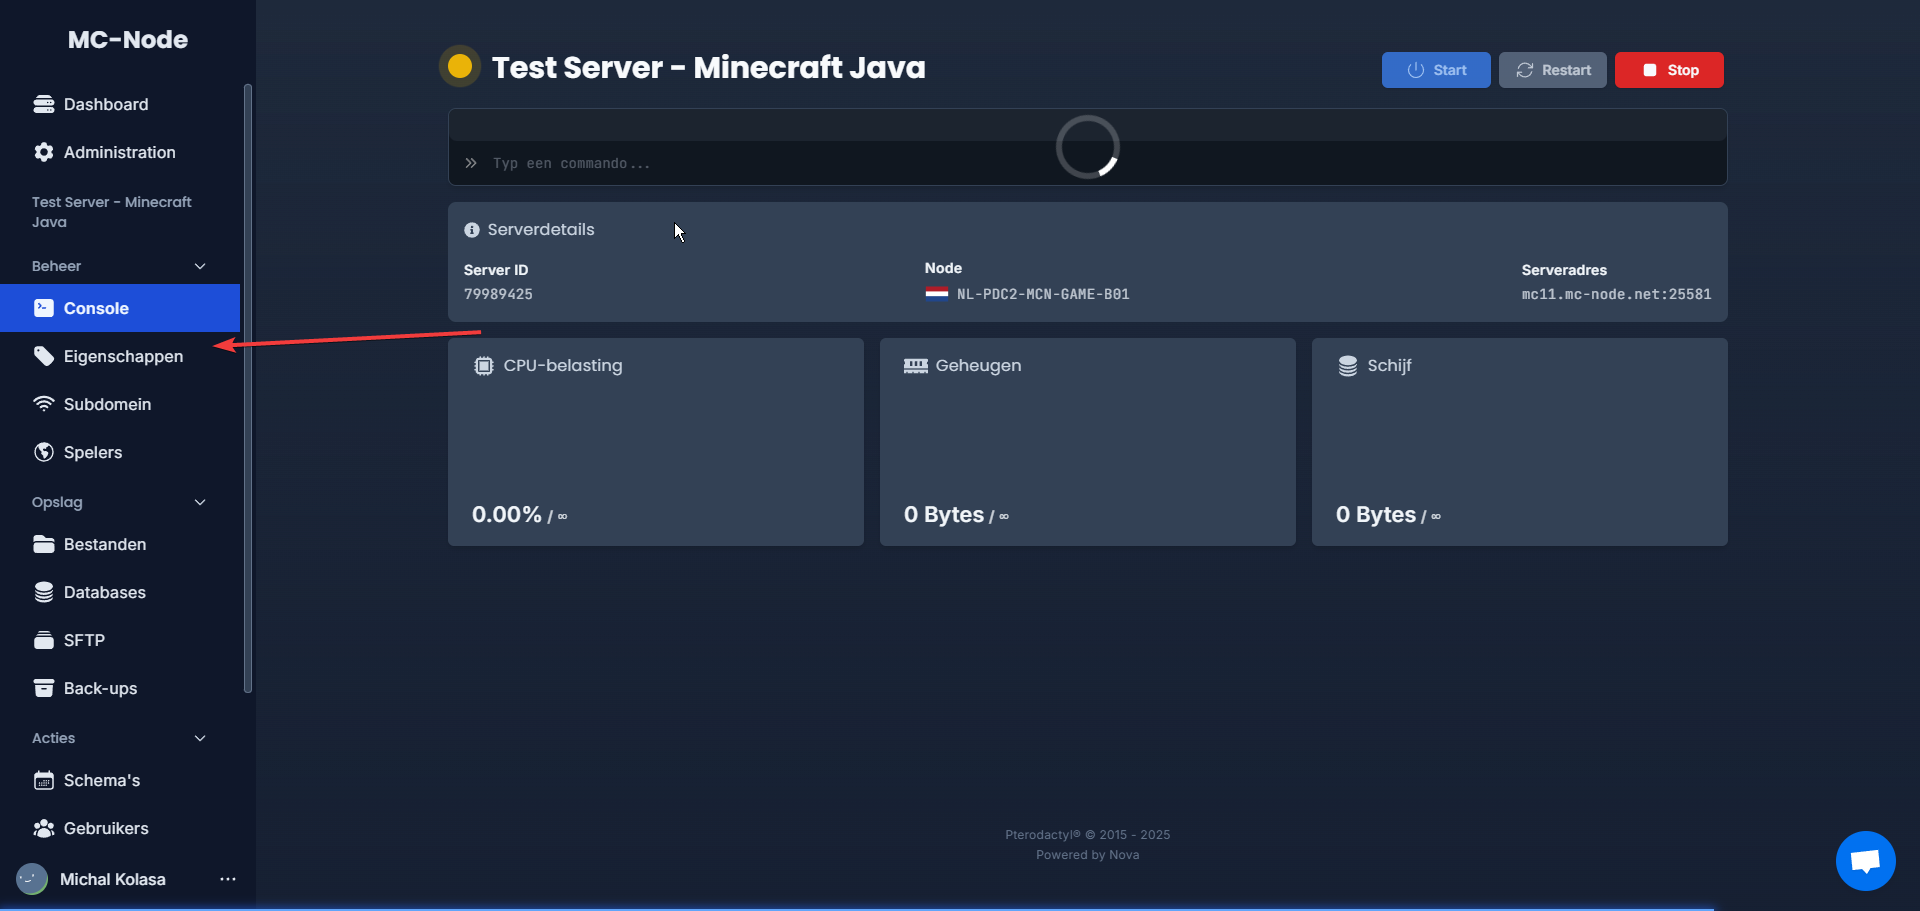The image size is (1920, 911).
Task: Collapse the Opslag section
Action: [200, 502]
